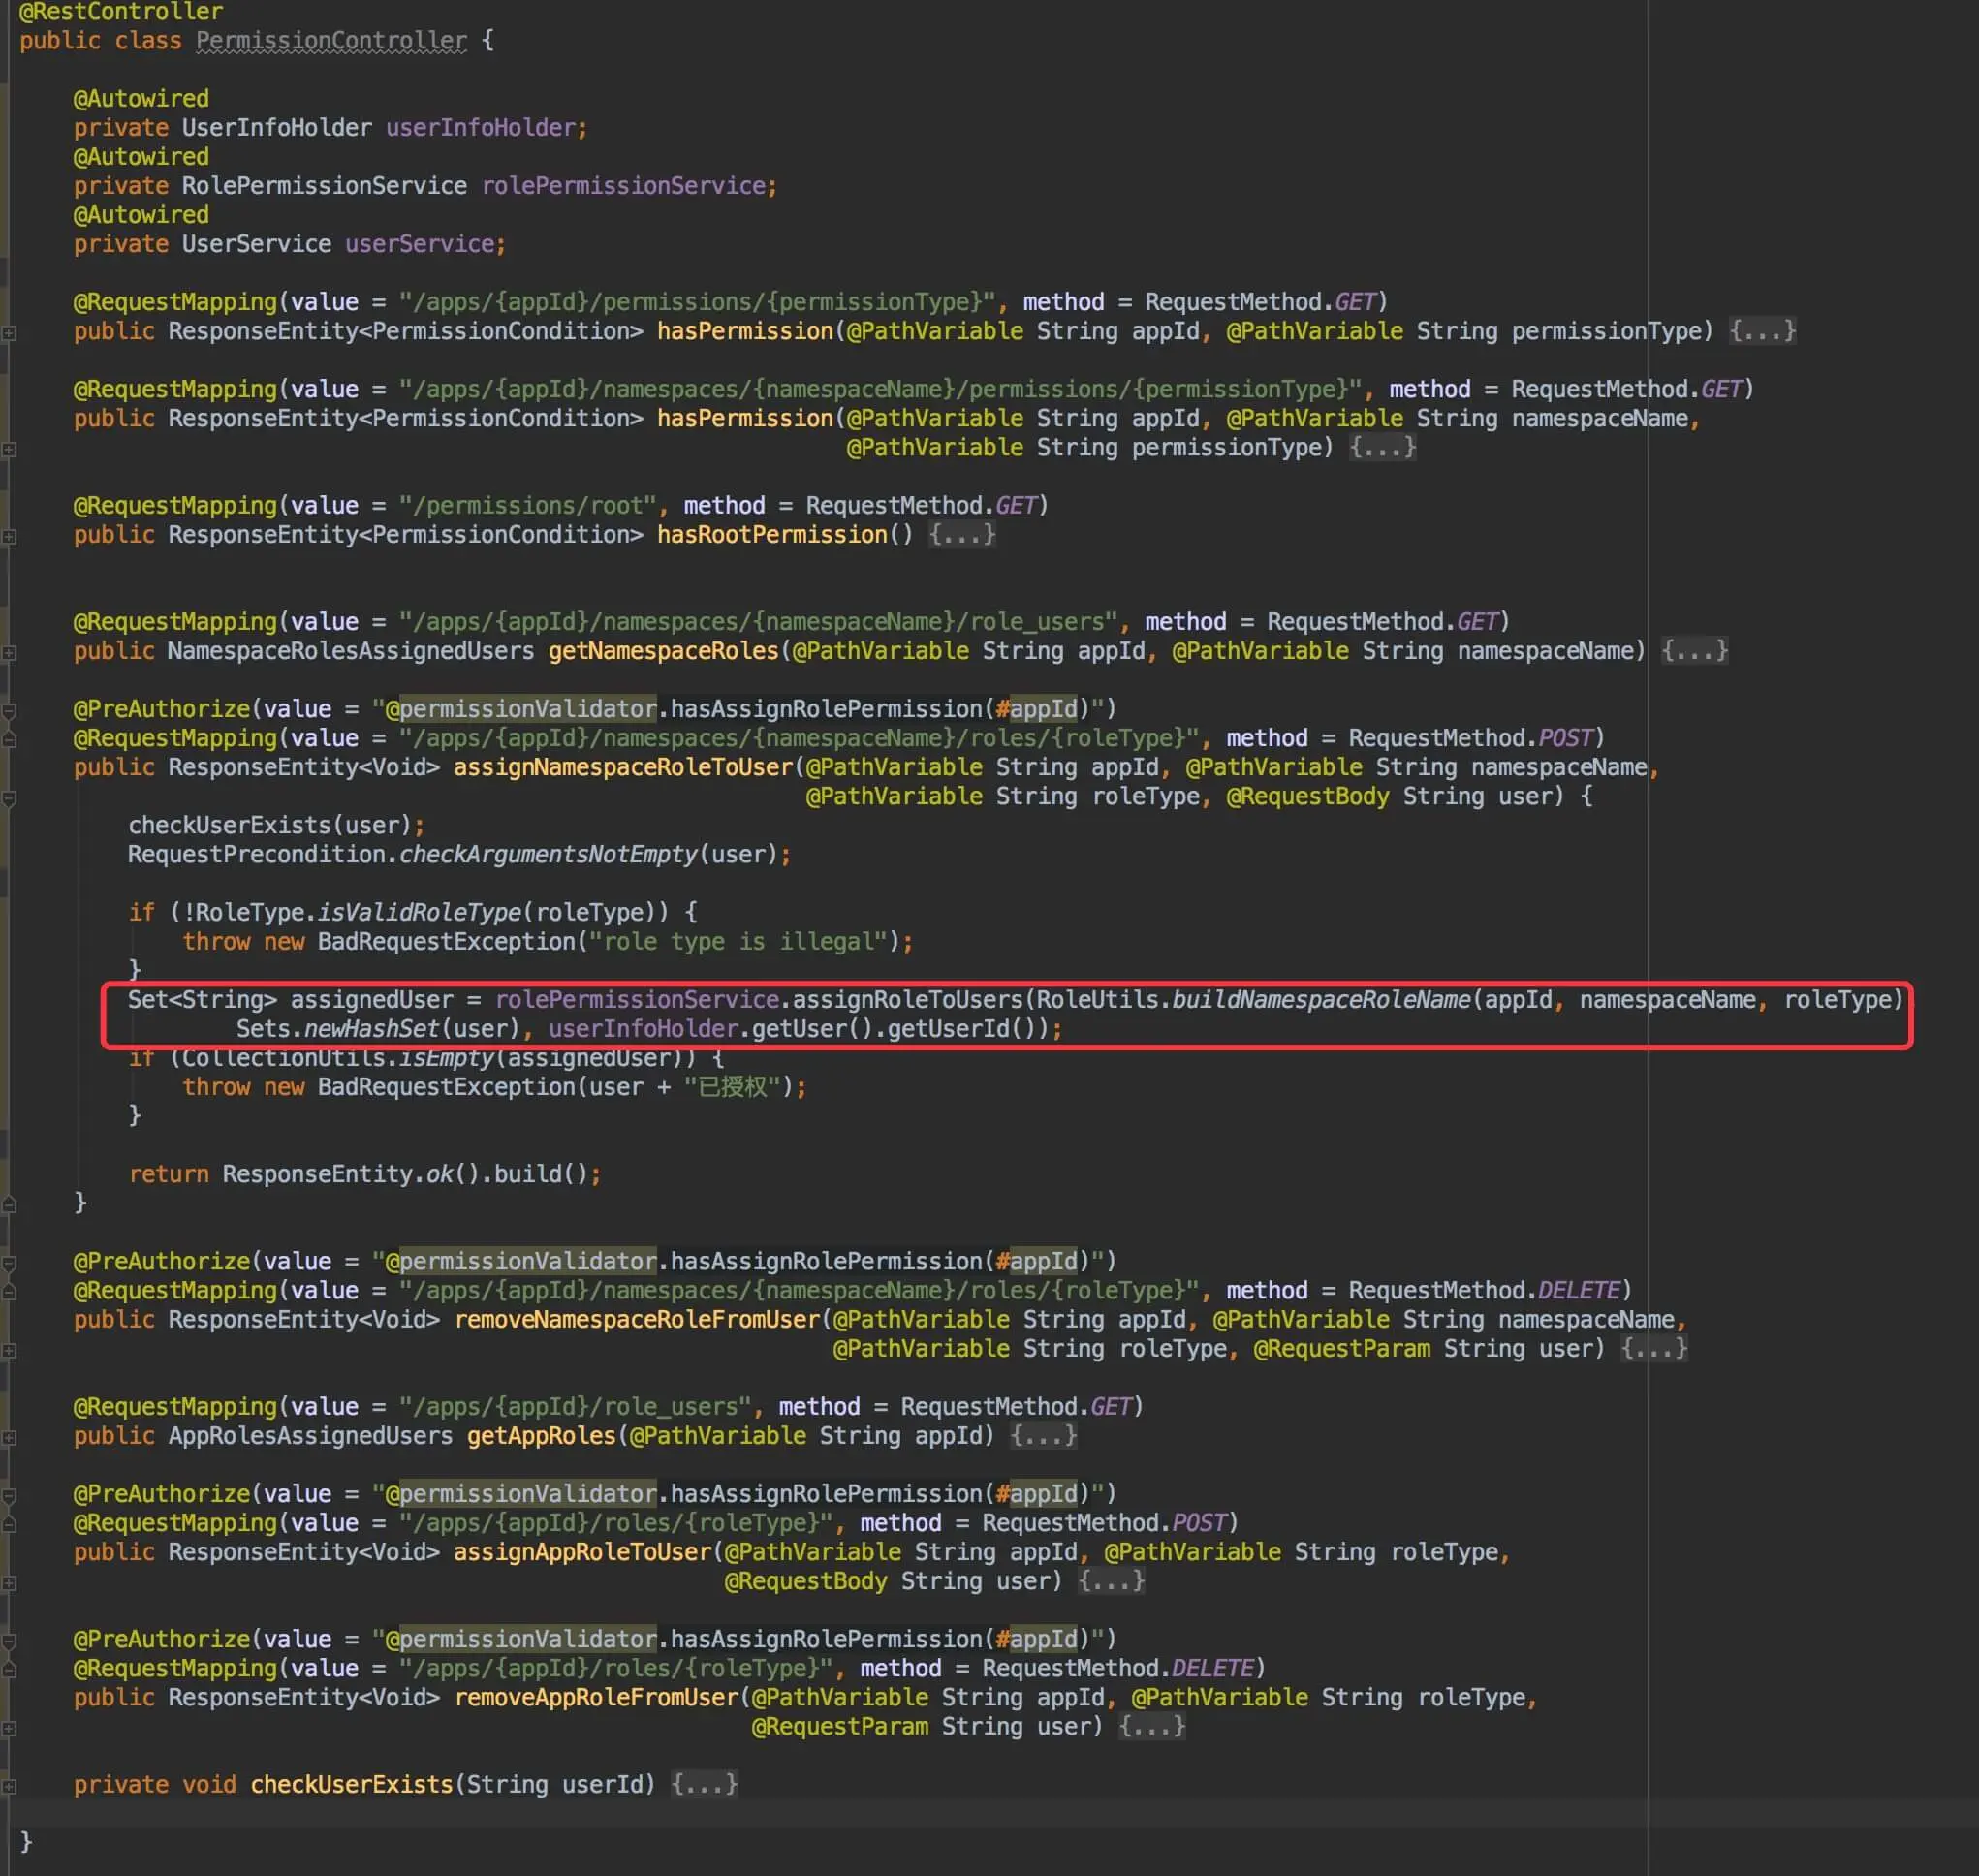The height and width of the screenshot is (1876, 1979).
Task: Click the PermissionController class name
Action: (x=331, y=41)
